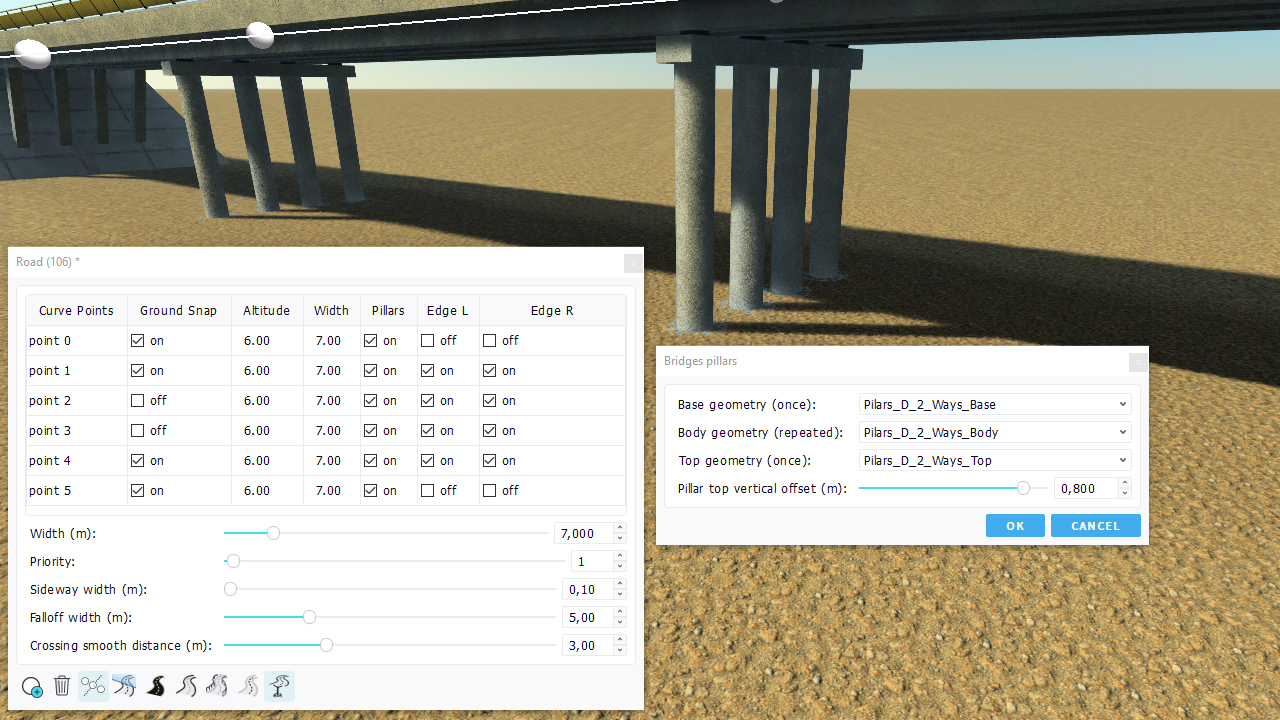Image resolution: width=1280 pixels, height=720 pixels.
Task: Toggle the bridge pillars road icon
Action: pos(280,686)
